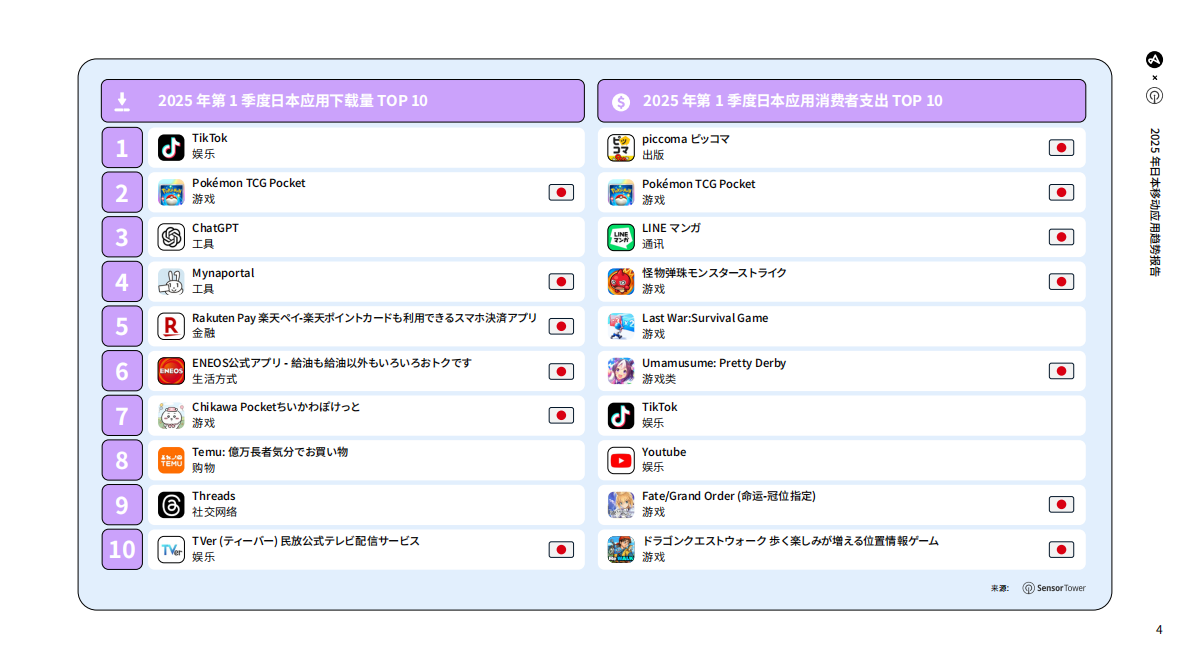Screen dimensions: 1190x669
Task: Click the Umamusume: Pretty Derby icon
Action: point(621,371)
